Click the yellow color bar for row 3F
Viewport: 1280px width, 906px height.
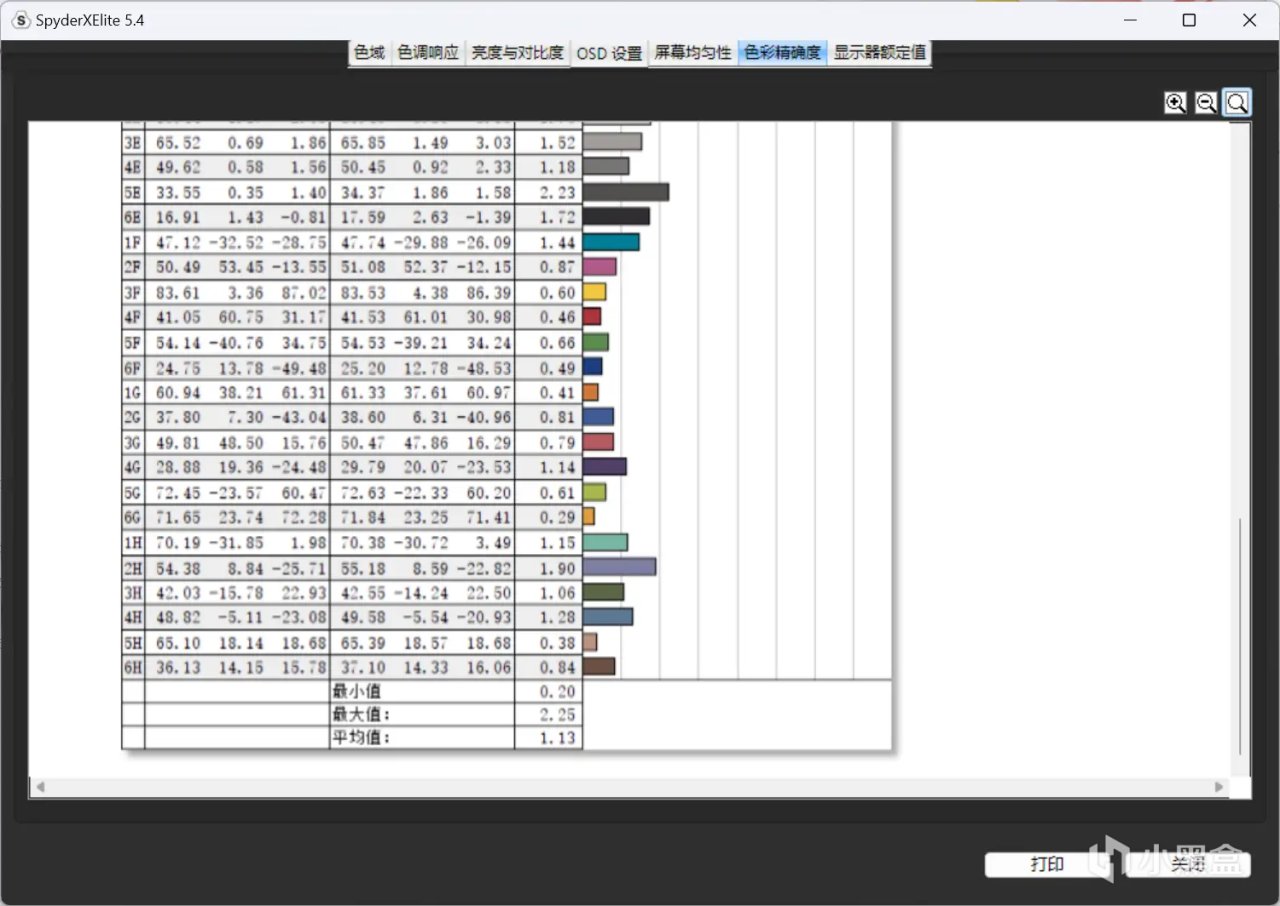click(x=595, y=292)
